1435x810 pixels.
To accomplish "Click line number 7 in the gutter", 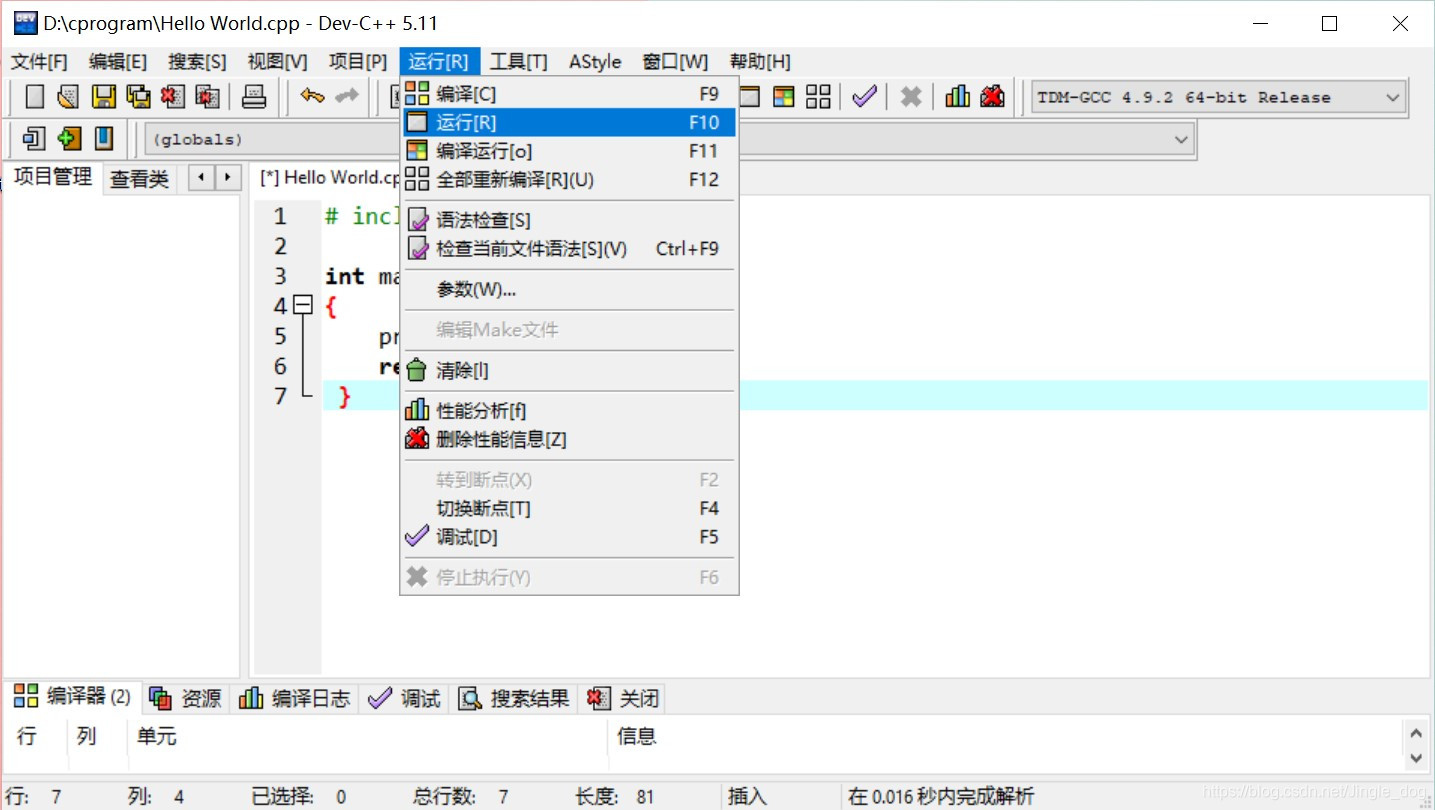I will click(x=280, y=396).
